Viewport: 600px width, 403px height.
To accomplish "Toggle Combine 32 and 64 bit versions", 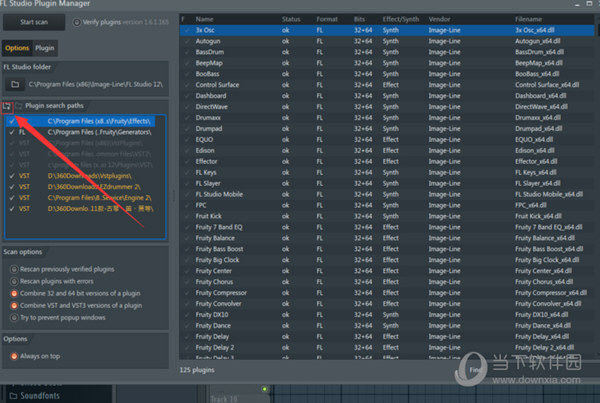I will pos(14,294).
